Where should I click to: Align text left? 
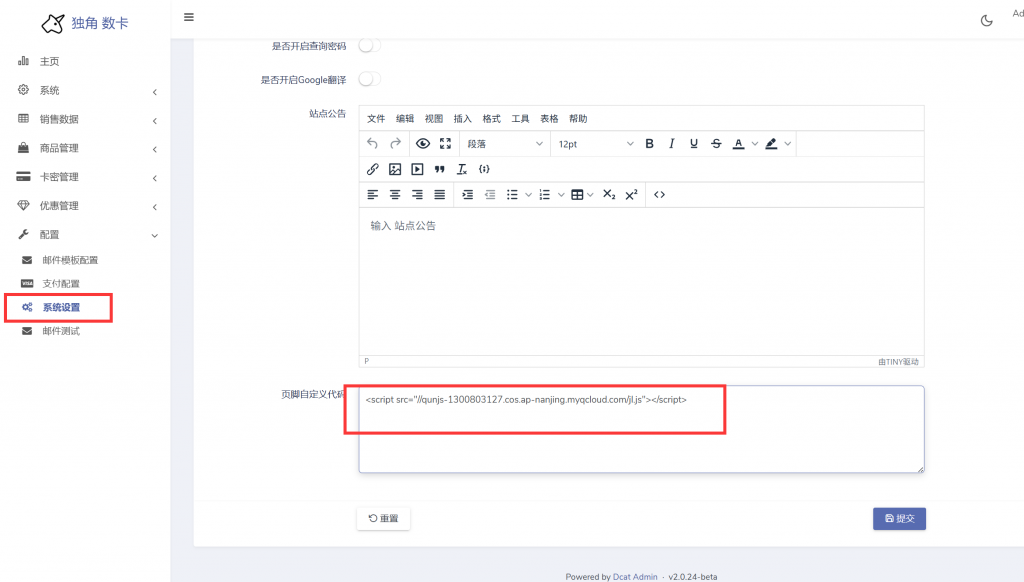coord(372,195)
